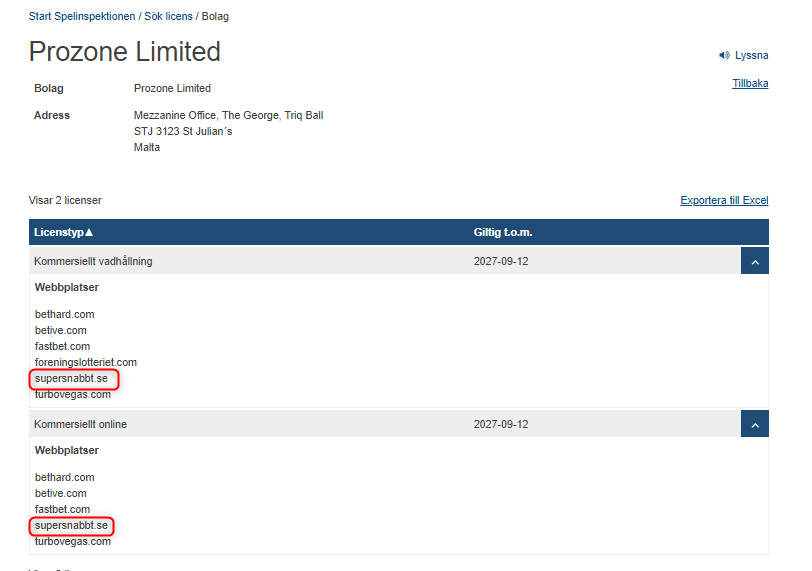Image resolution: width=812 pixels, height=571 pixels.
Task: Select the Kommersiell online row label
Action: [x=81, y=424]
